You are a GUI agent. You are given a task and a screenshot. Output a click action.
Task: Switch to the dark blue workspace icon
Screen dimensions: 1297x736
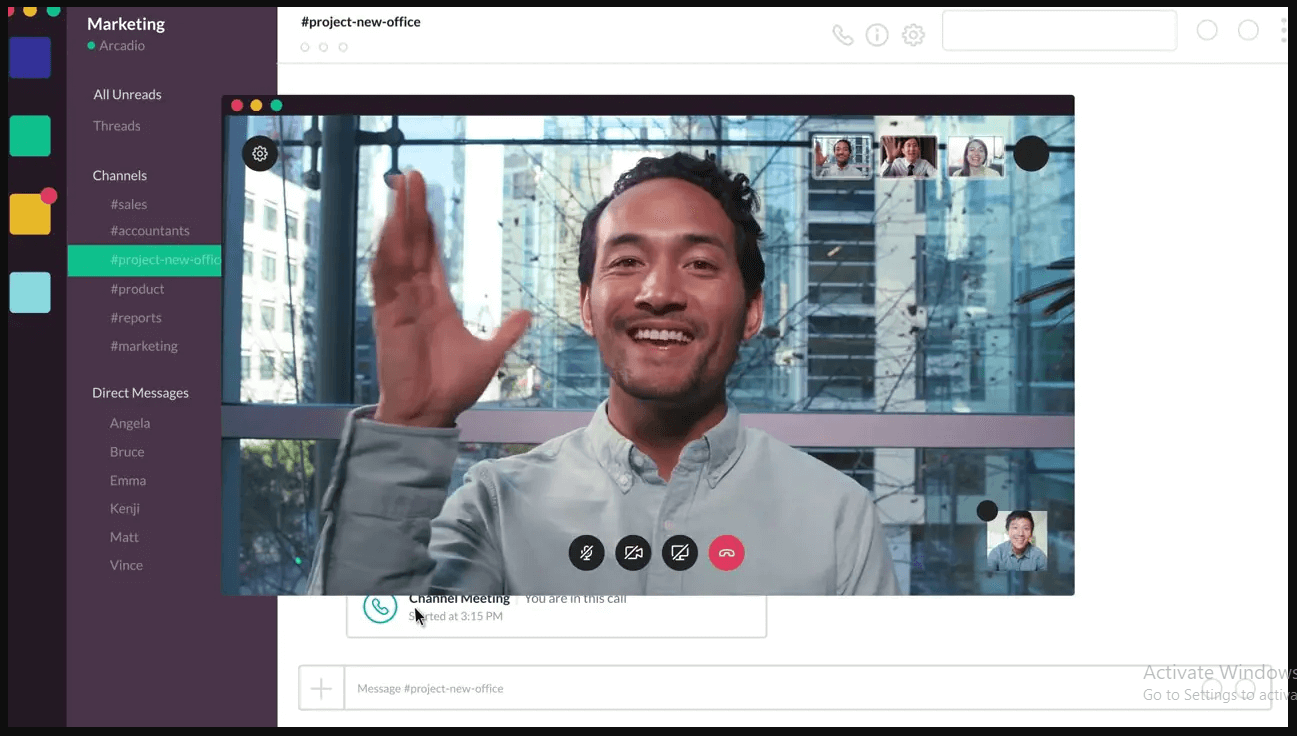click(x=30, y=58)
